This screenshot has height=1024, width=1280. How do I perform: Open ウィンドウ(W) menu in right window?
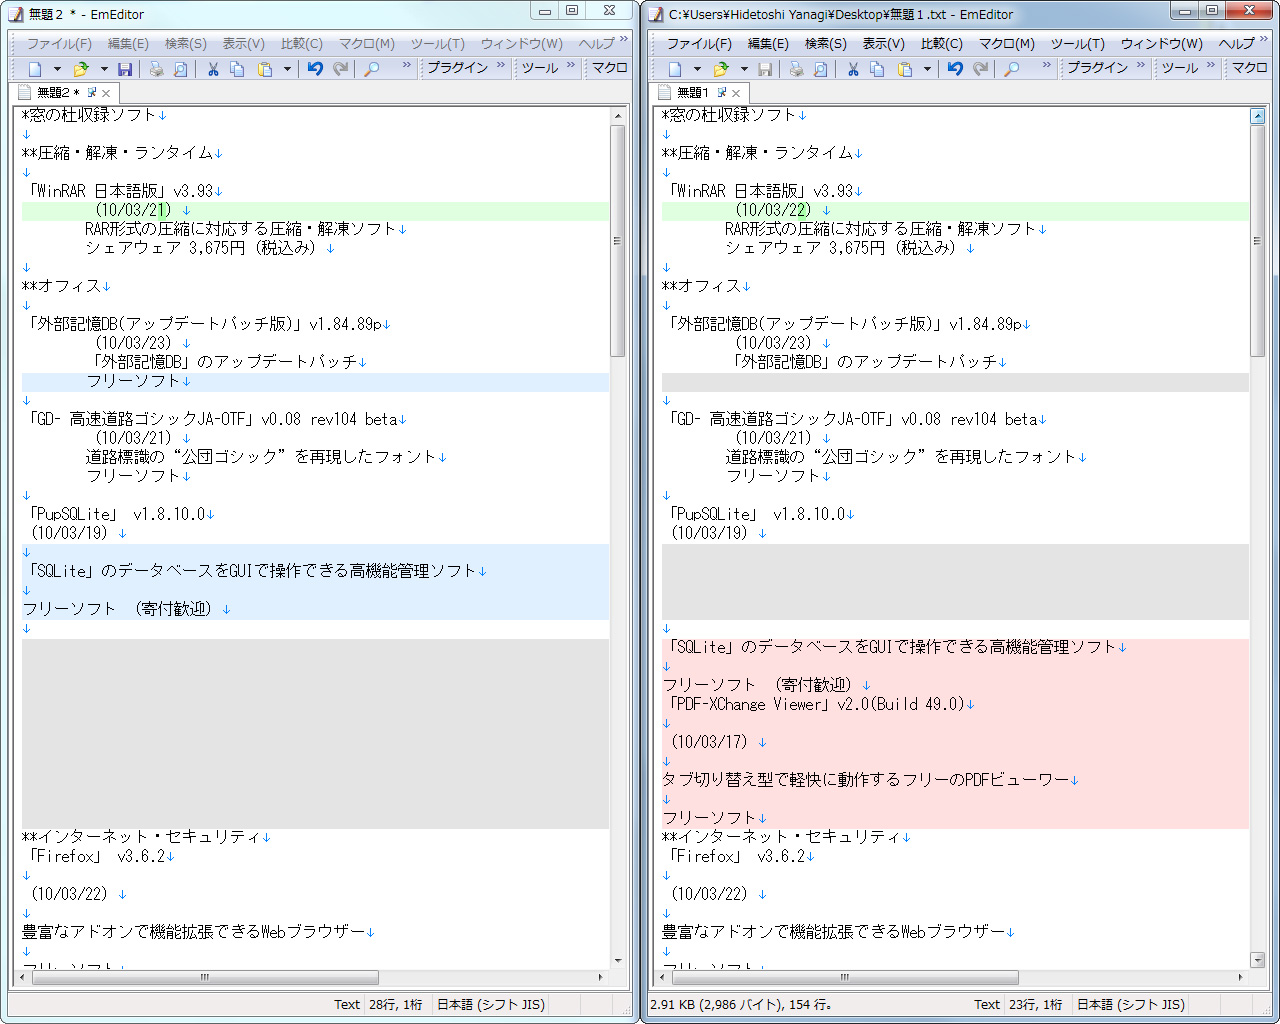[x=1161, y=44]
